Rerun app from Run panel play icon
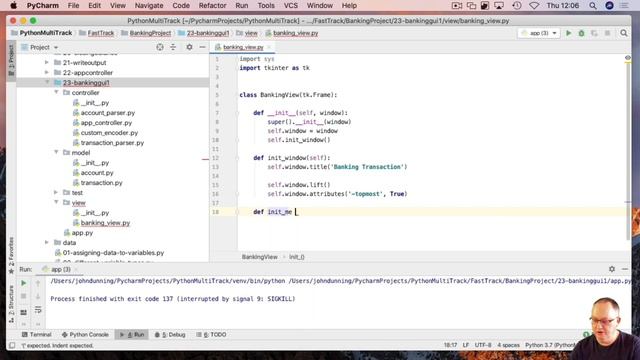The image size is (640, 360). (24, 283)
